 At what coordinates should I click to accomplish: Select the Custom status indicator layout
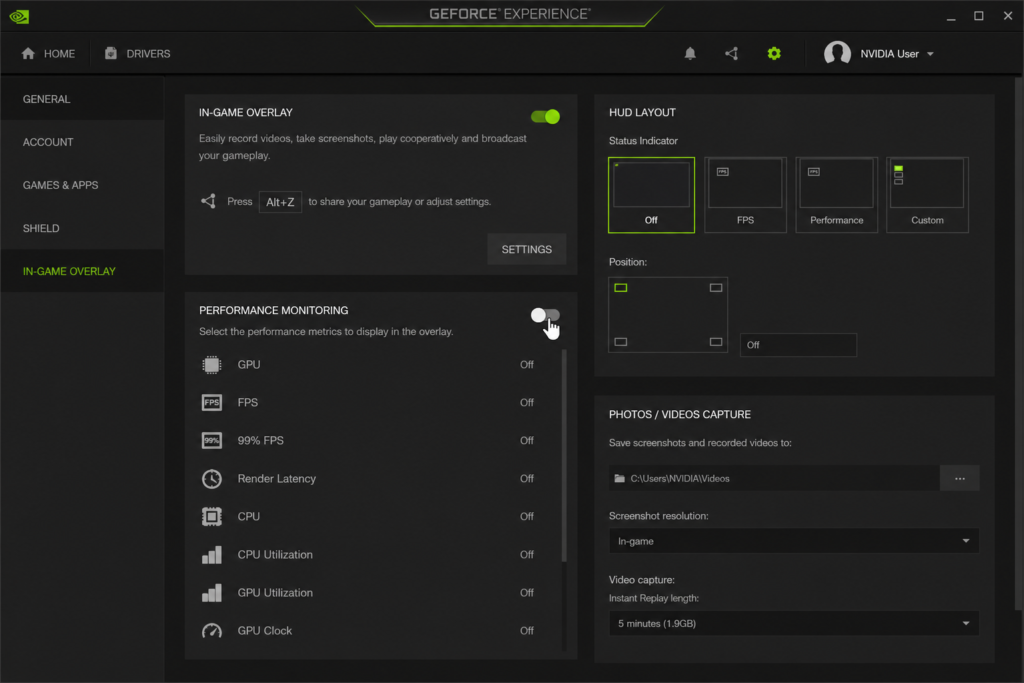pos(927,195)
